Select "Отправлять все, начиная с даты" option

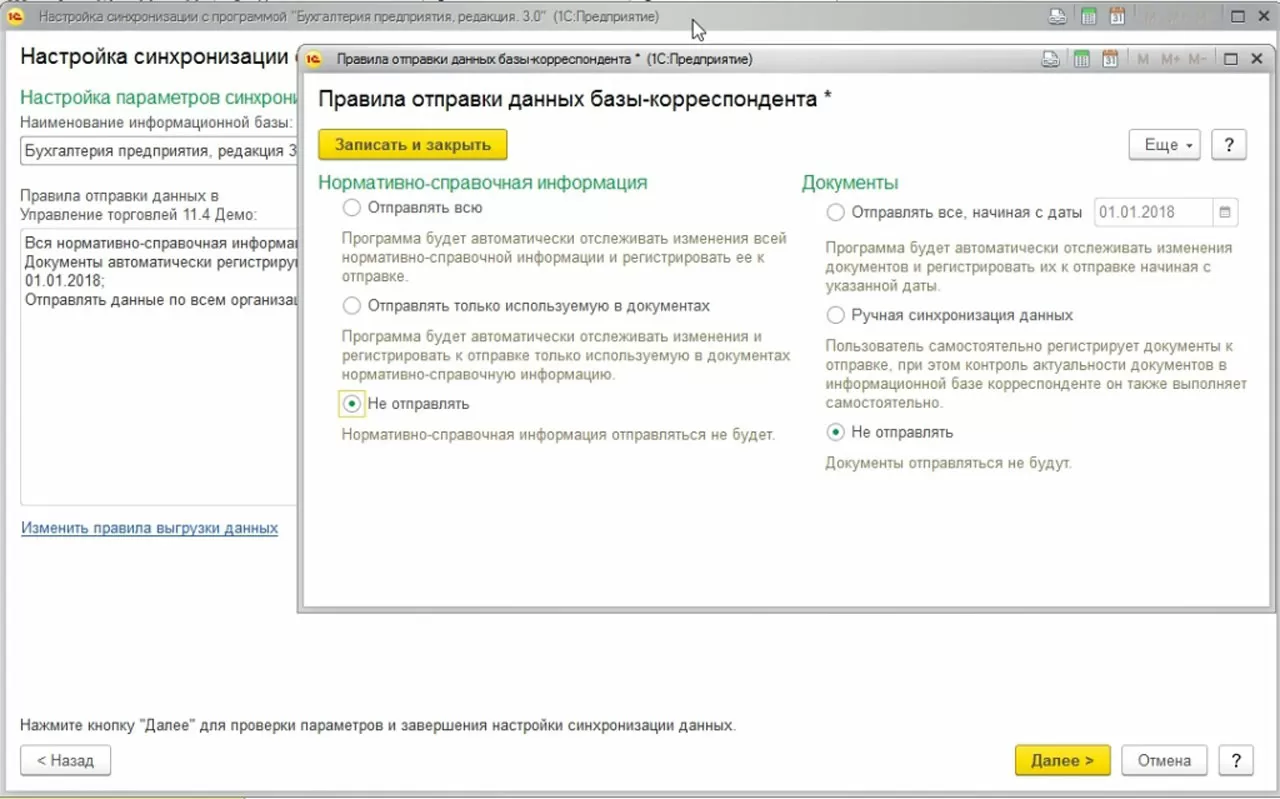tap(835, 212)
